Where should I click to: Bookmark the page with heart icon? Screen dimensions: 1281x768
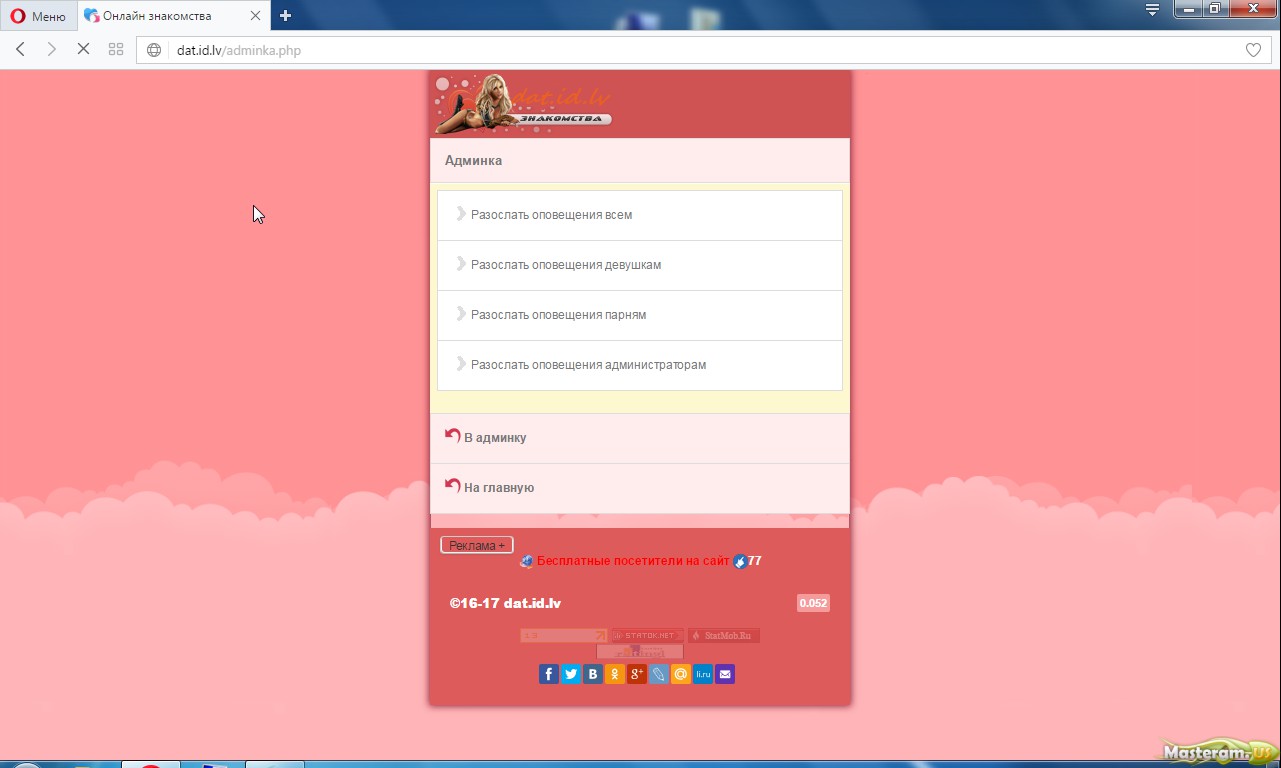tap(1253, 50)
